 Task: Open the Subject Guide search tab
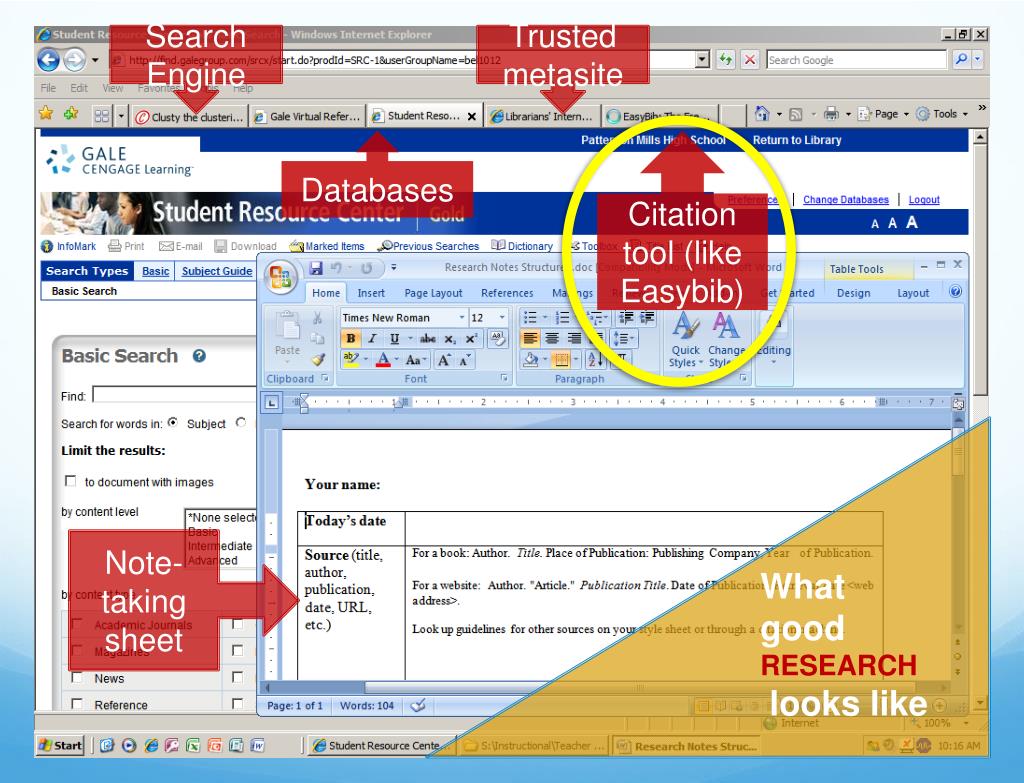click(216, 271)
